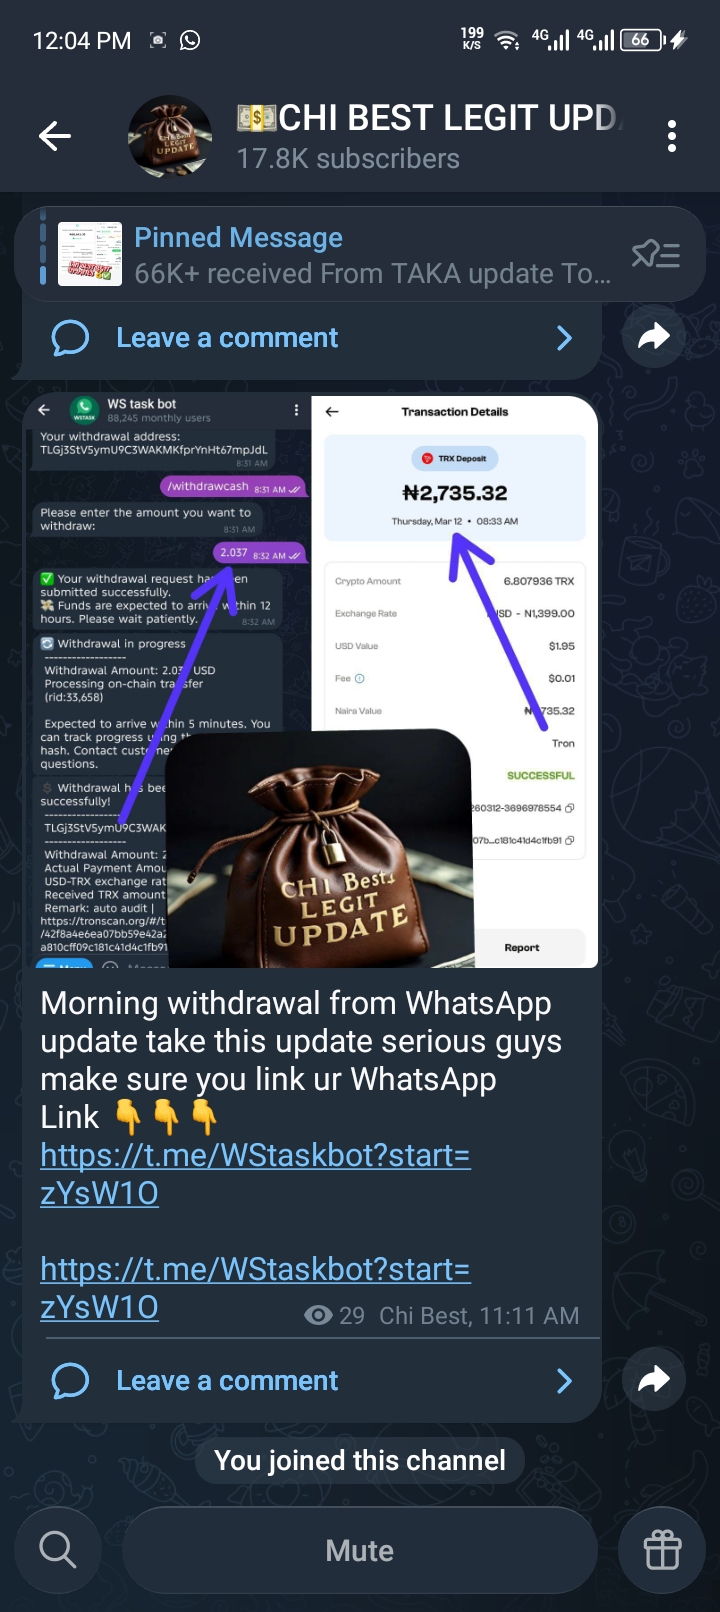Open the second WStaskbot referral link

pos(255,1288)
